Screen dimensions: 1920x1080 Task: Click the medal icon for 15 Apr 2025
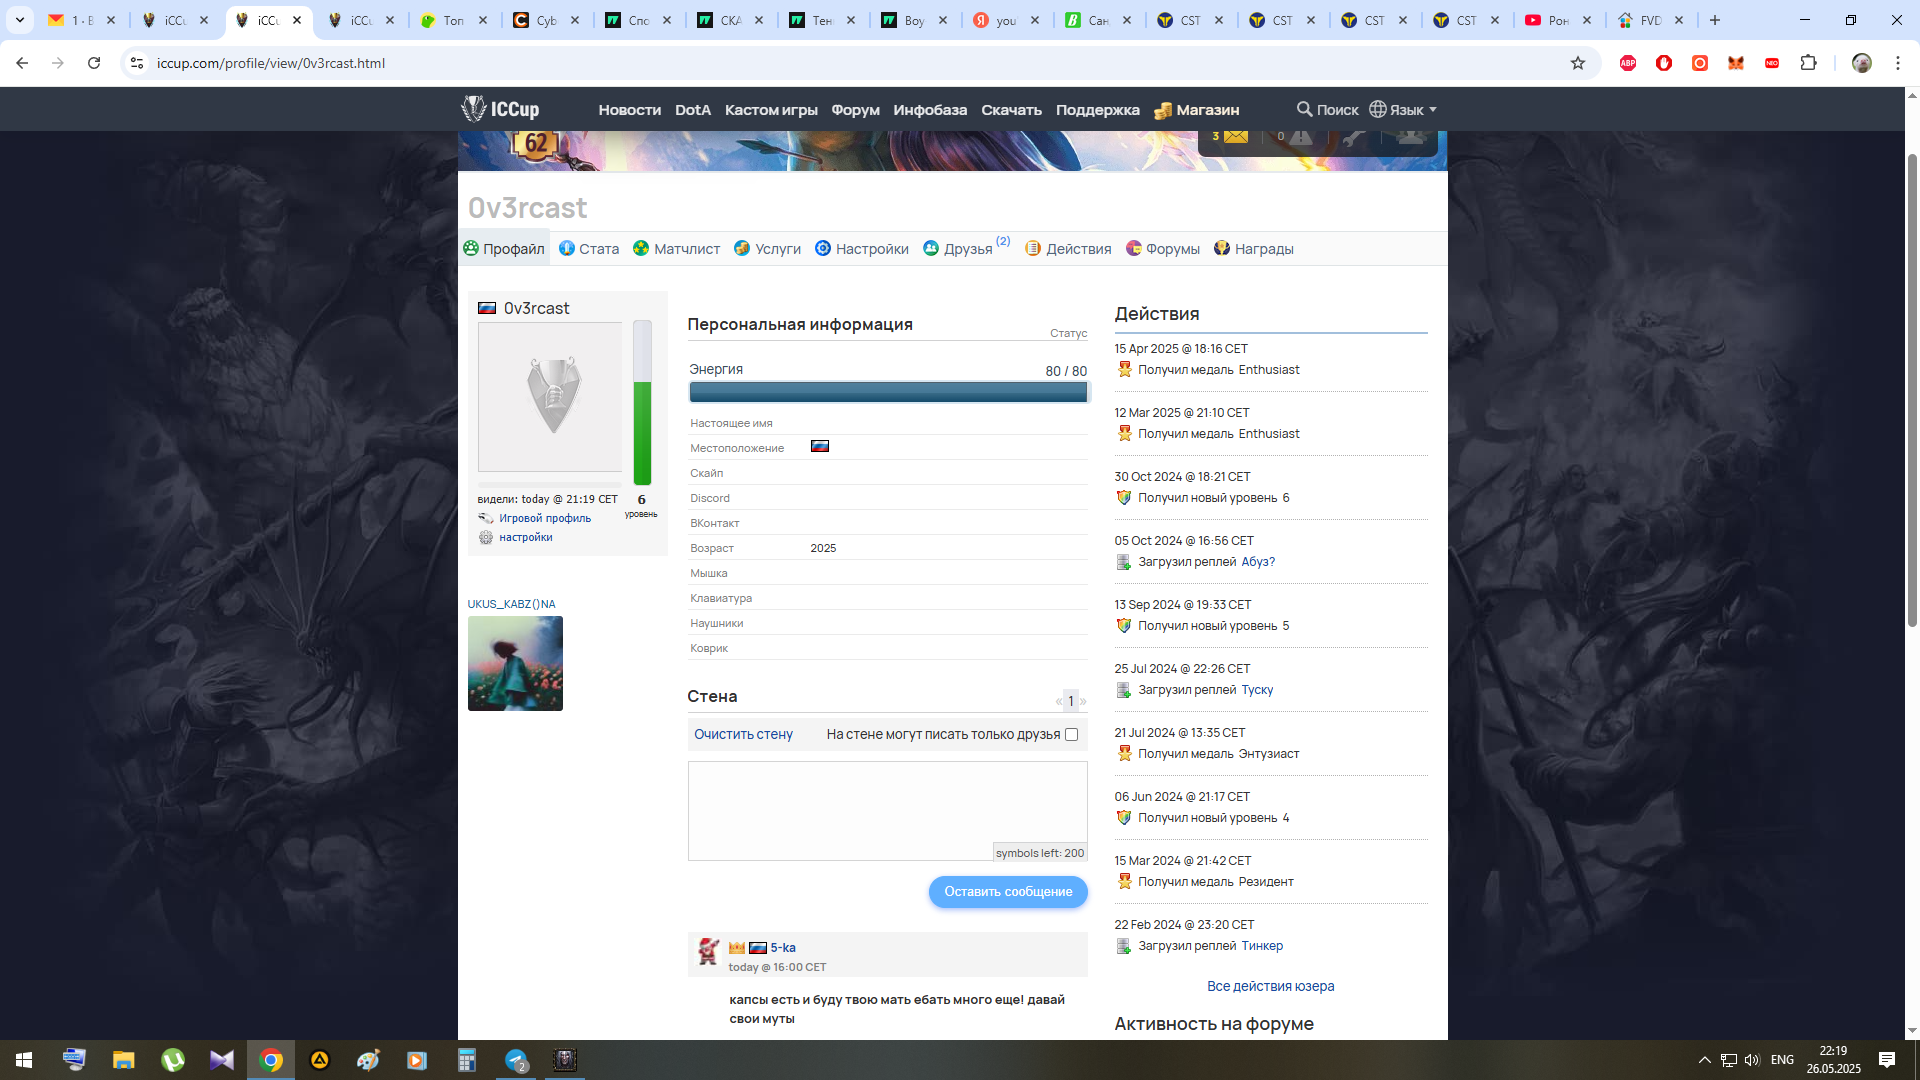click(x=1124, y=370)
